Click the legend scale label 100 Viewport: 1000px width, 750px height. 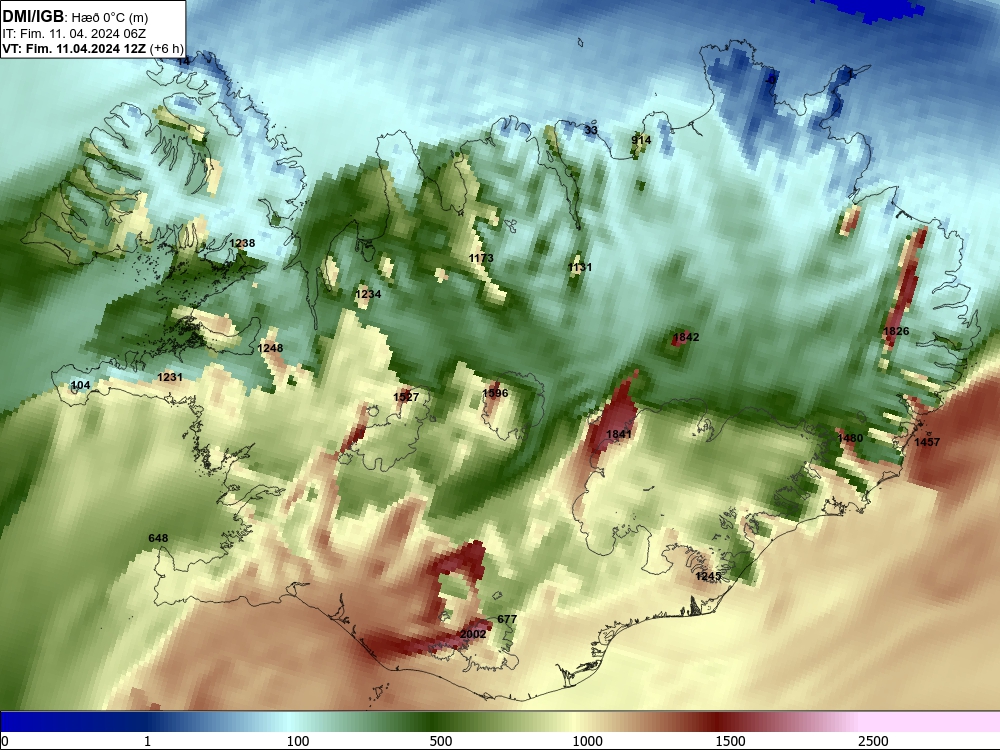click(x=298, y=741)
